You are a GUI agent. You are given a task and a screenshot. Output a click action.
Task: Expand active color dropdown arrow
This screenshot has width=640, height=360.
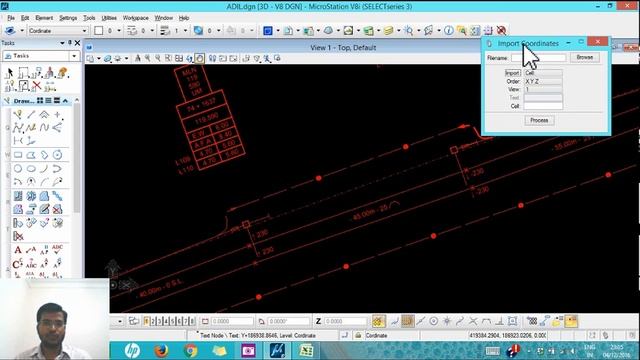(x=119, y=31)
